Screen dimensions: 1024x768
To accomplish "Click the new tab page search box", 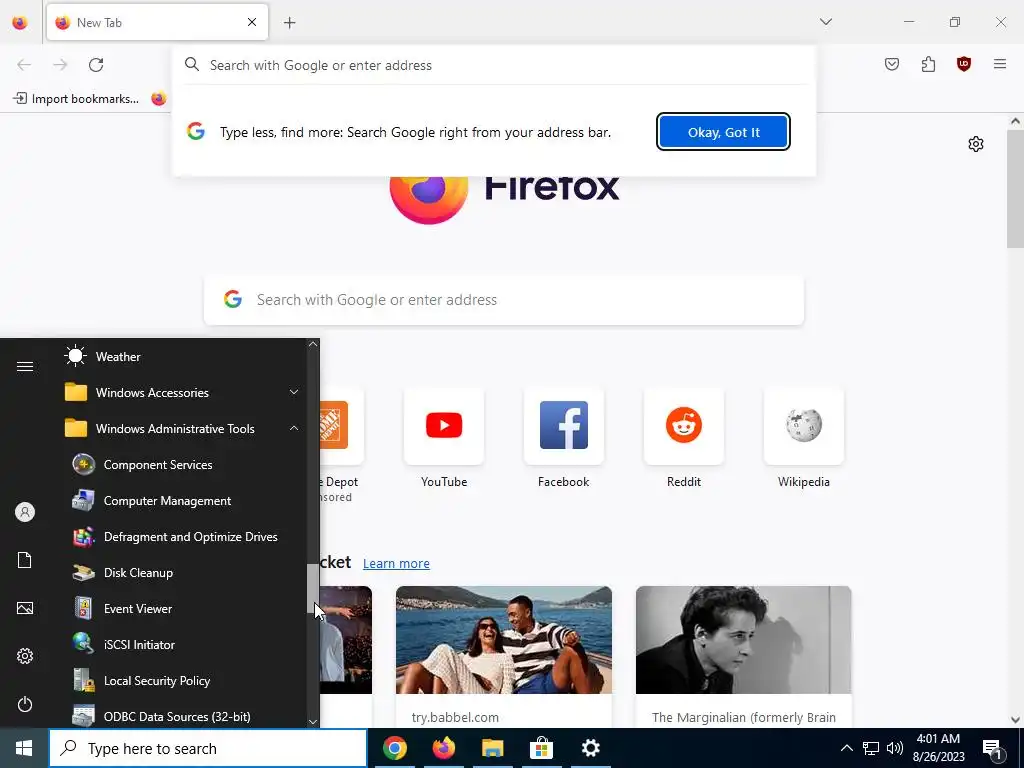I will (x=504, y=300).
